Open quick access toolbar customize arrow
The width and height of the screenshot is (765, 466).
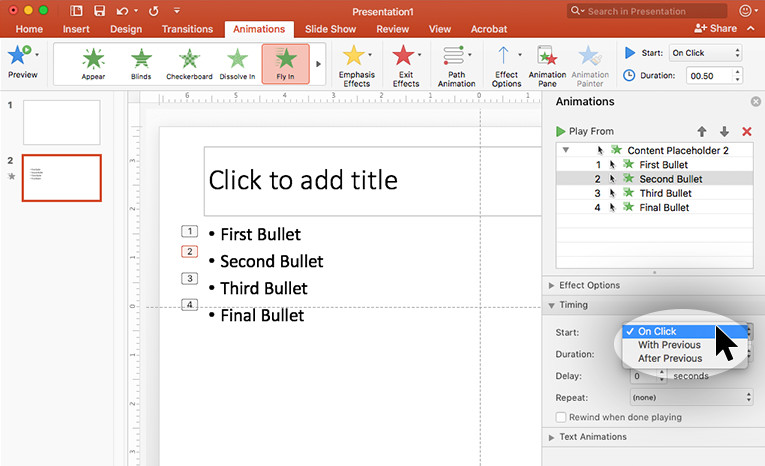click(x=177, y=11)
